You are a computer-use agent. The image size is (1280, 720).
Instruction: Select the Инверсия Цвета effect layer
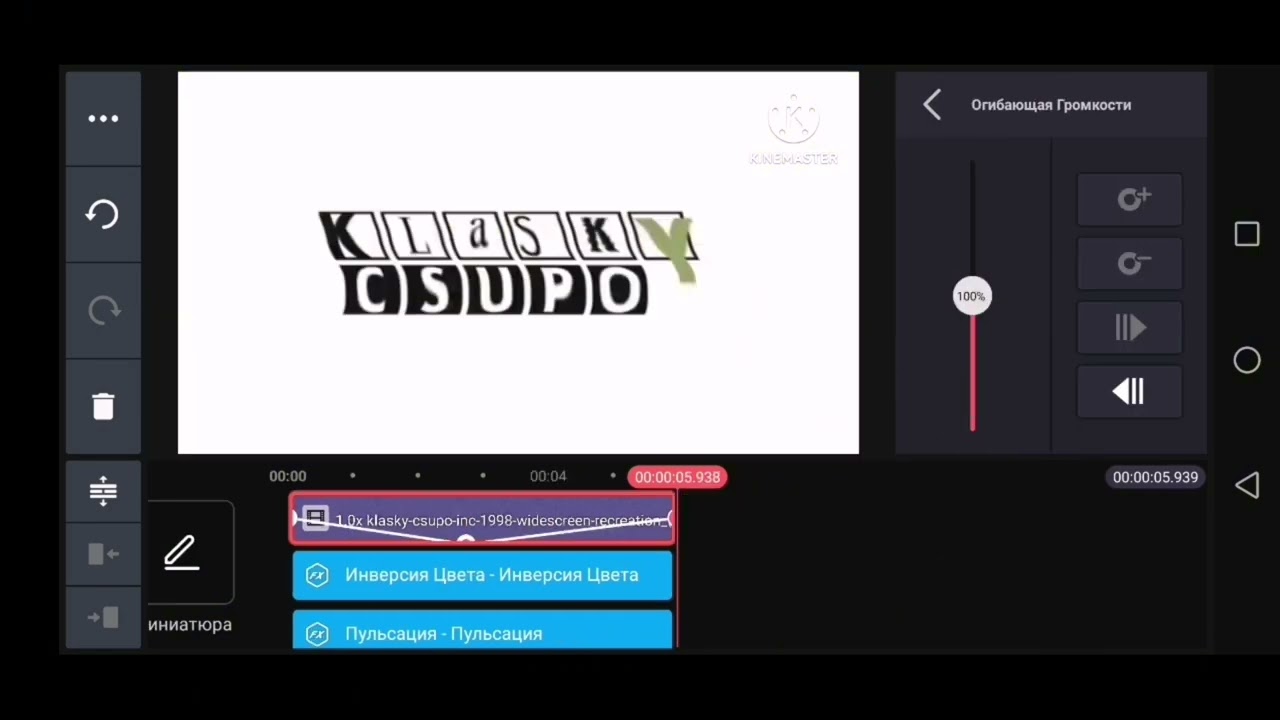482,575
